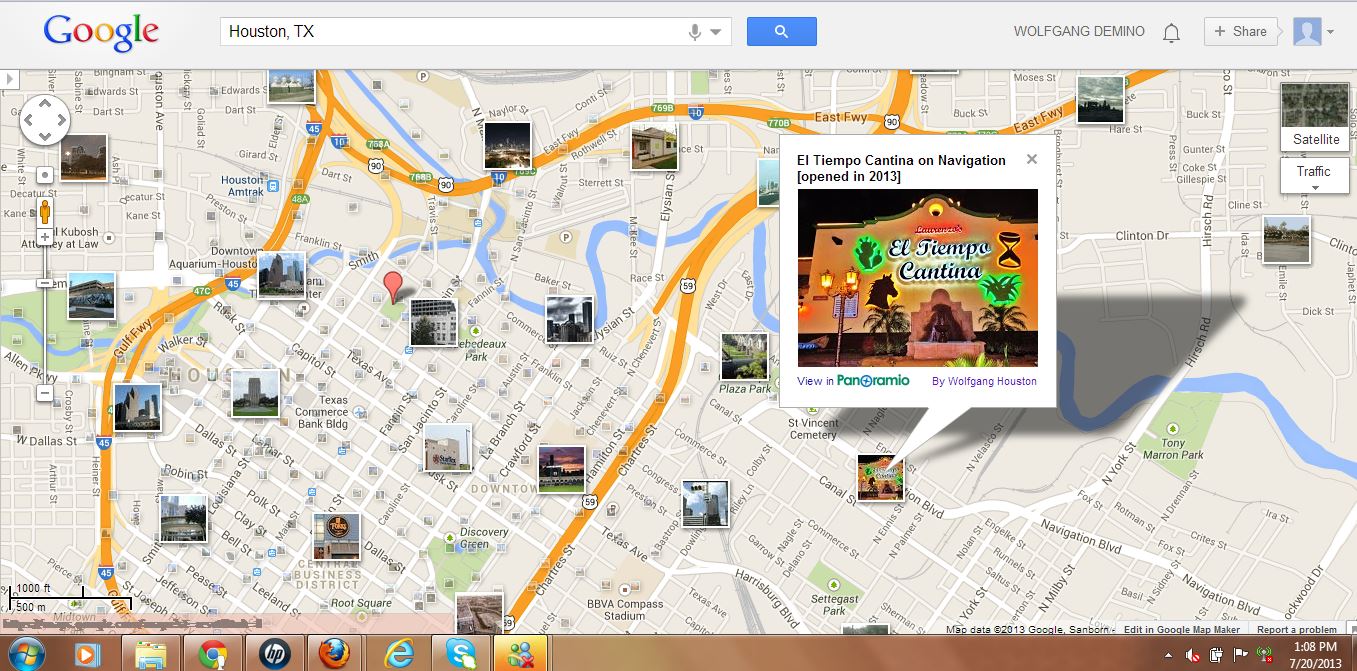Screen dimensions: 1357x671
Task: Show hidden tray icons arrow
Action: [x=1166, y=654]
